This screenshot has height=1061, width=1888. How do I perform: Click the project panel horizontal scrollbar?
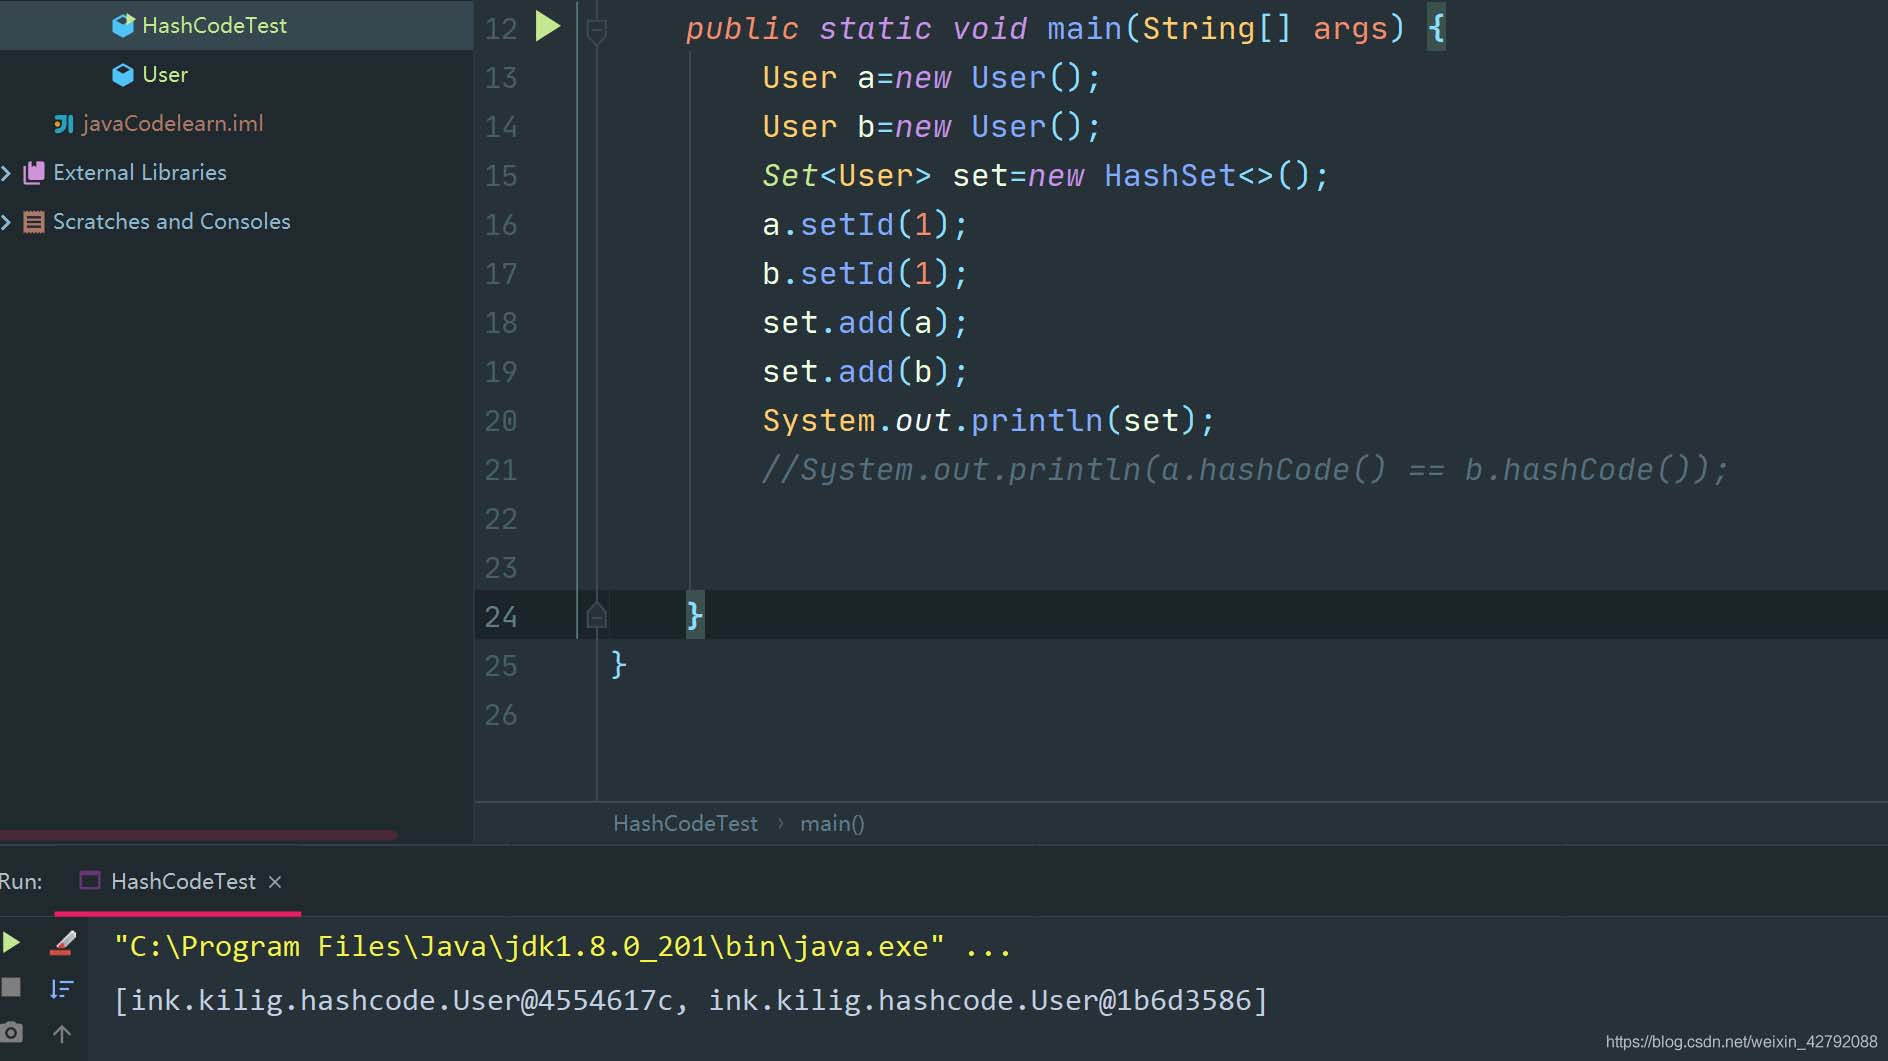click(x=200, y=834)
